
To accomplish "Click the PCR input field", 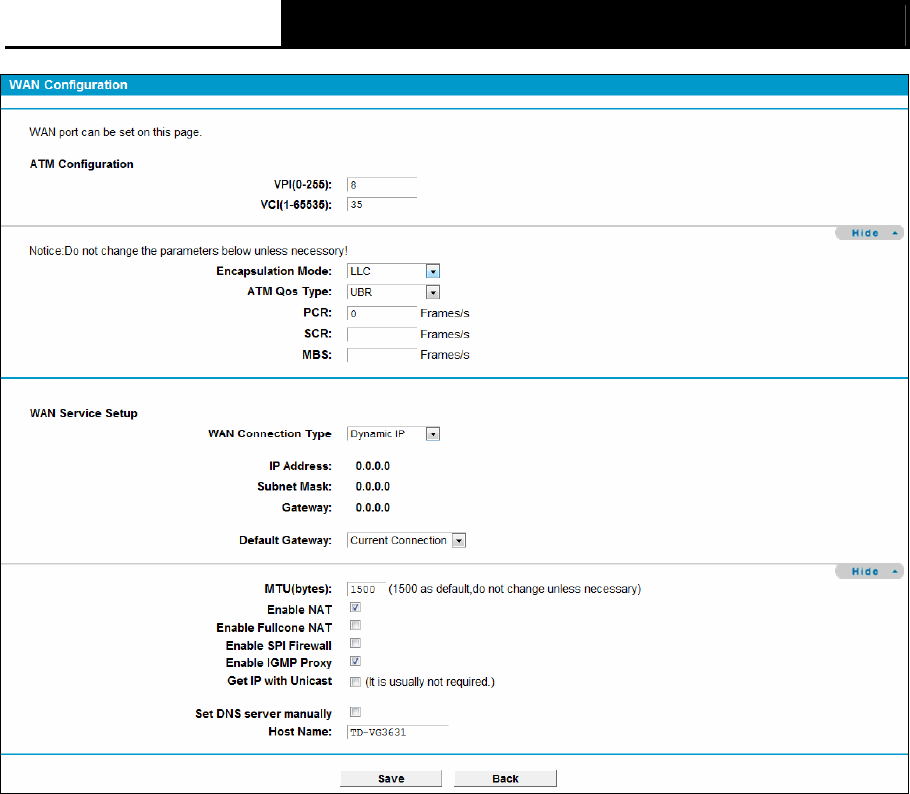I will tap(382, 313).
